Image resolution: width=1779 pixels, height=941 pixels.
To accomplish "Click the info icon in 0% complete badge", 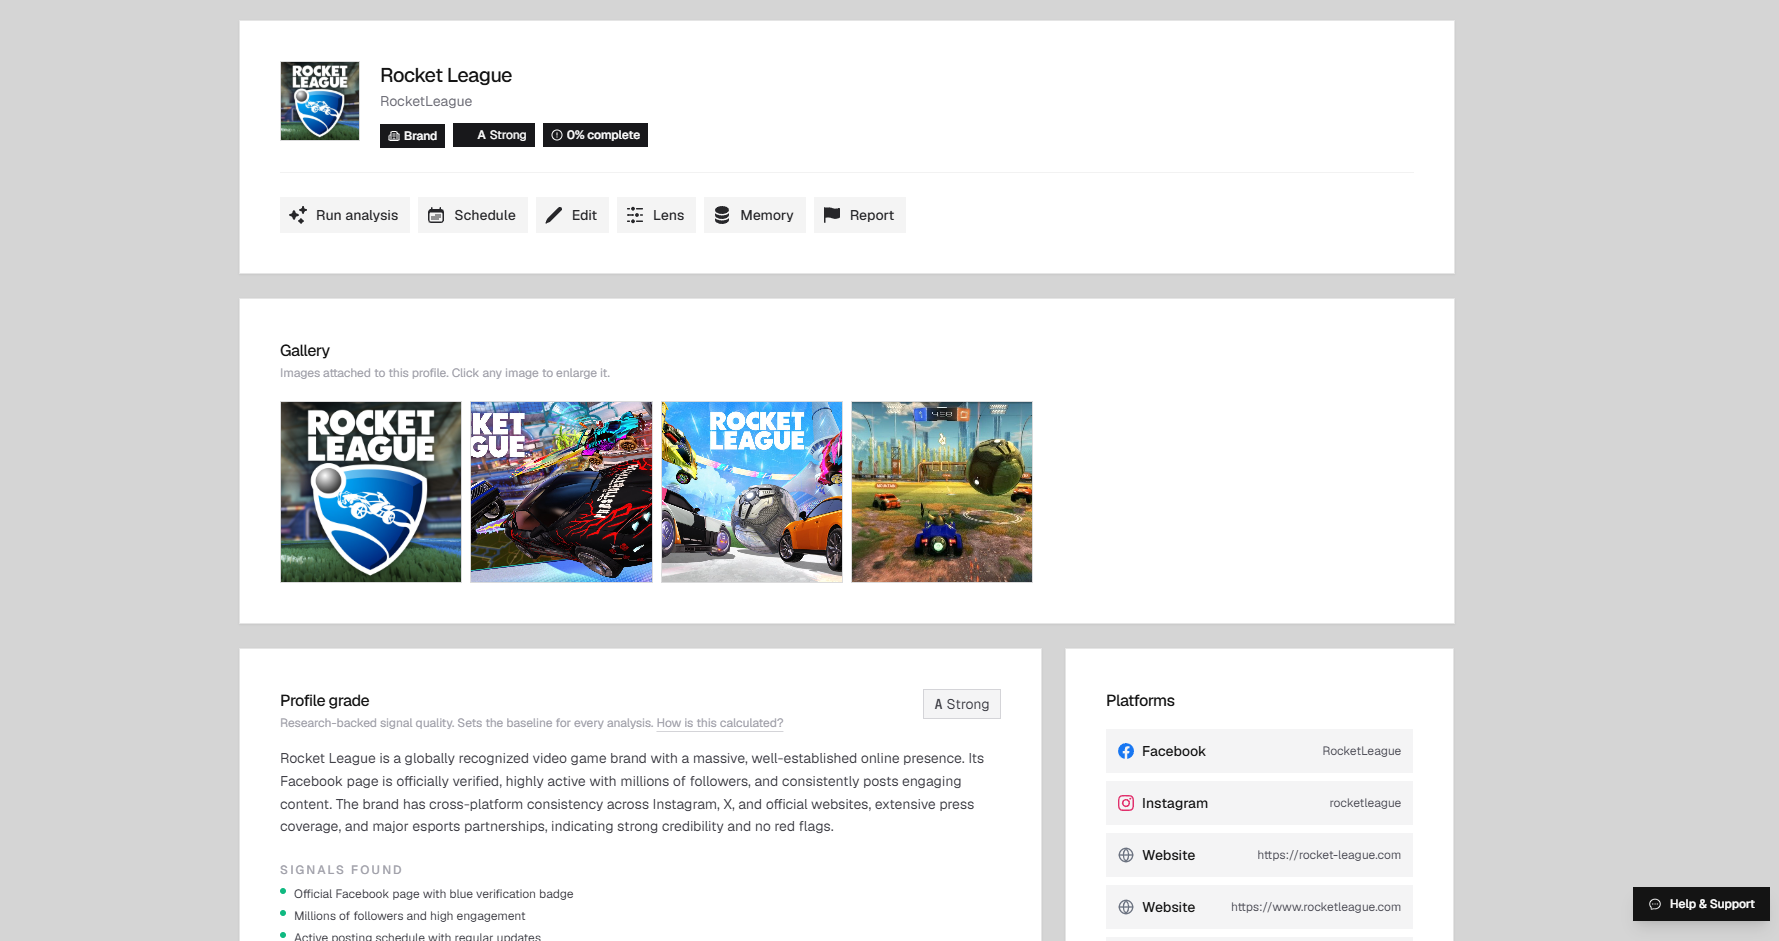I will tap(557, 135).
